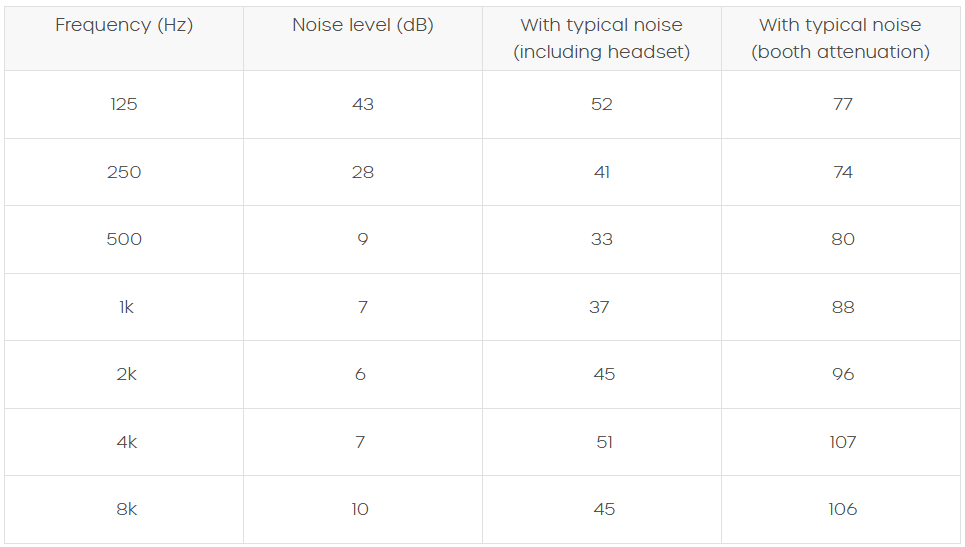Select the 1k frequency cell
Viewport: 965px width, 547px height.
[126, 307]
